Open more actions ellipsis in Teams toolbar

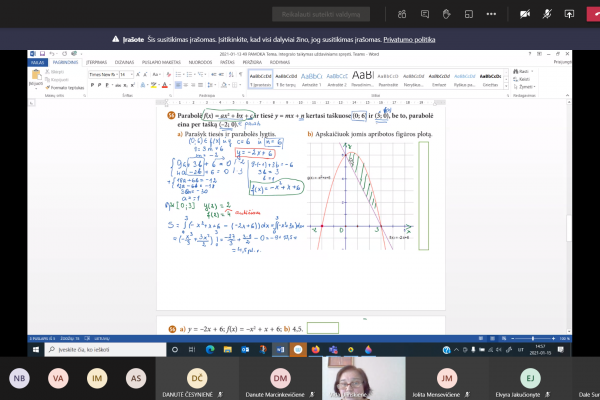click(491, 14)
